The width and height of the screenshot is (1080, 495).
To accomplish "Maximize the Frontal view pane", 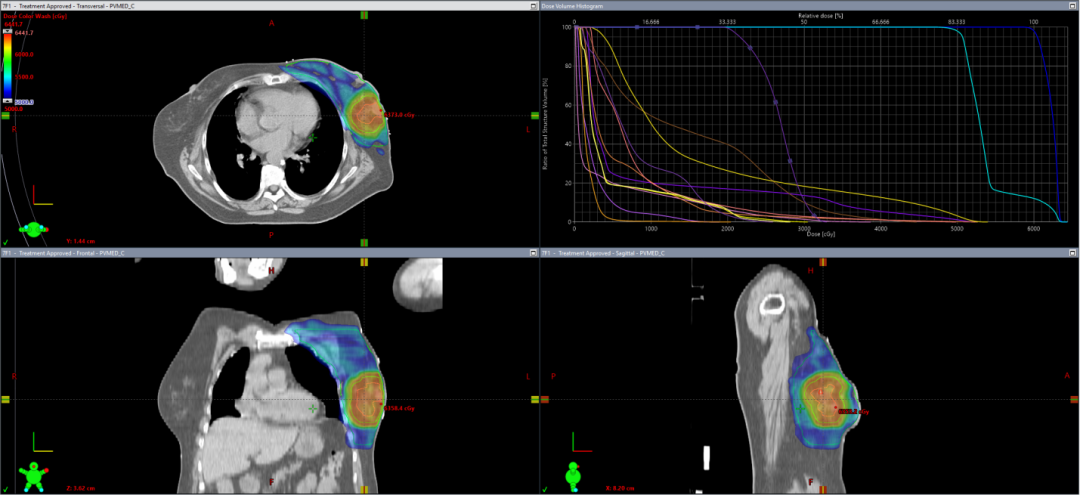I will tap(531, 253).
